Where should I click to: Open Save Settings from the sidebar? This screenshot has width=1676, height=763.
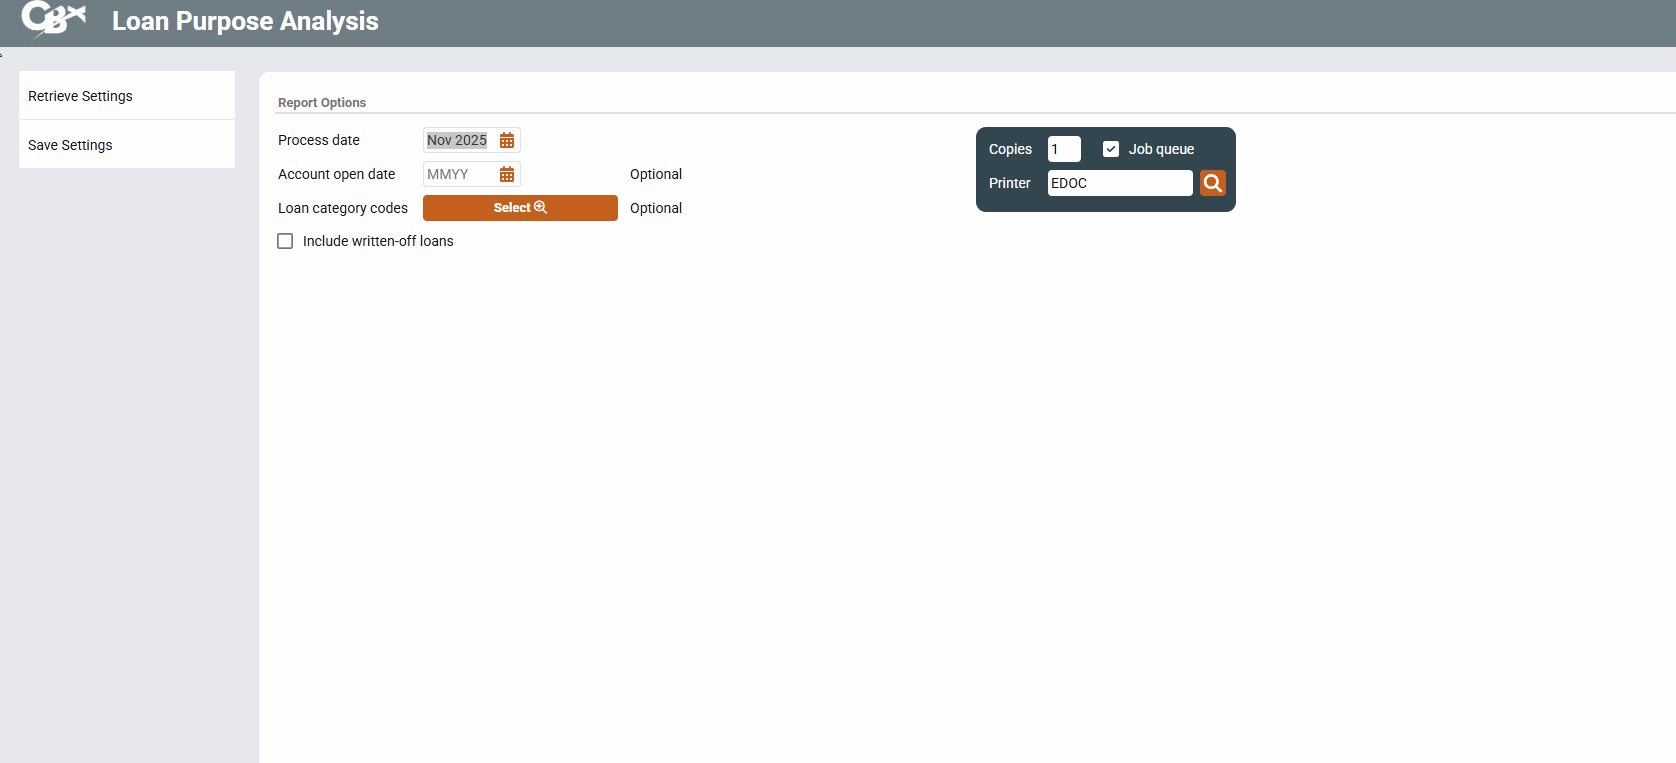click(x=70, y=145)
